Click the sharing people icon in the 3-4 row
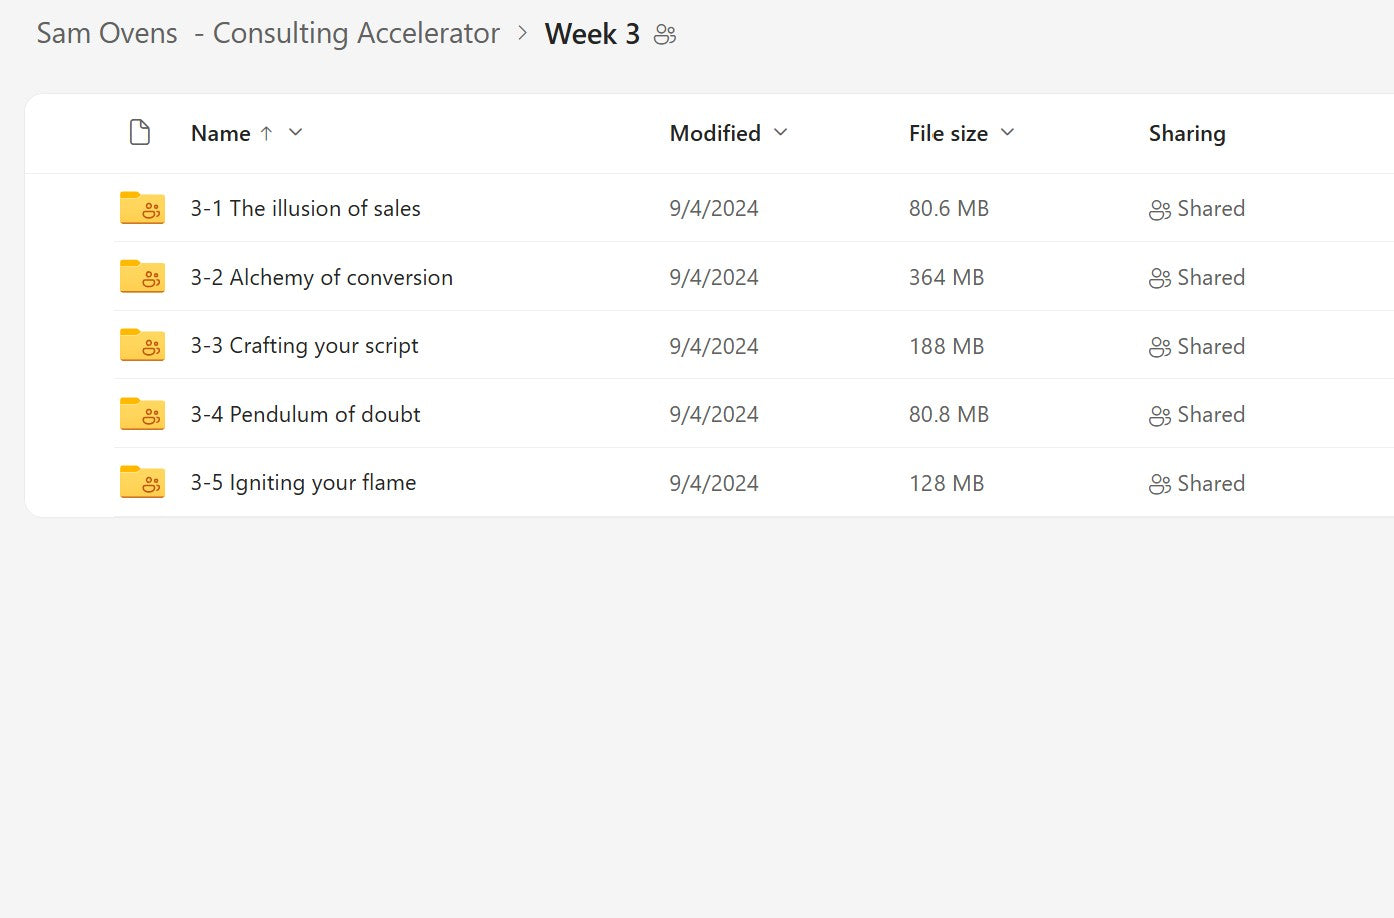 coord(1160,416)
